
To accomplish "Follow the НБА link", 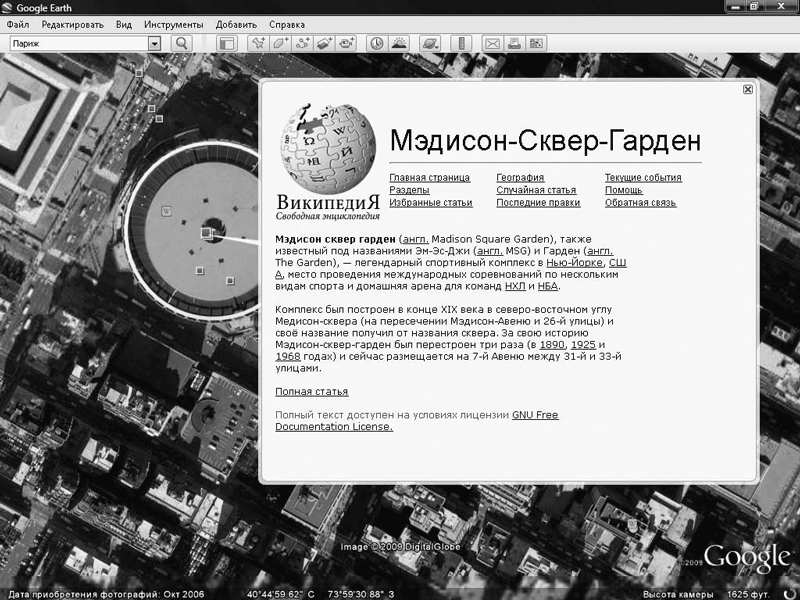I will coord(547,286).
